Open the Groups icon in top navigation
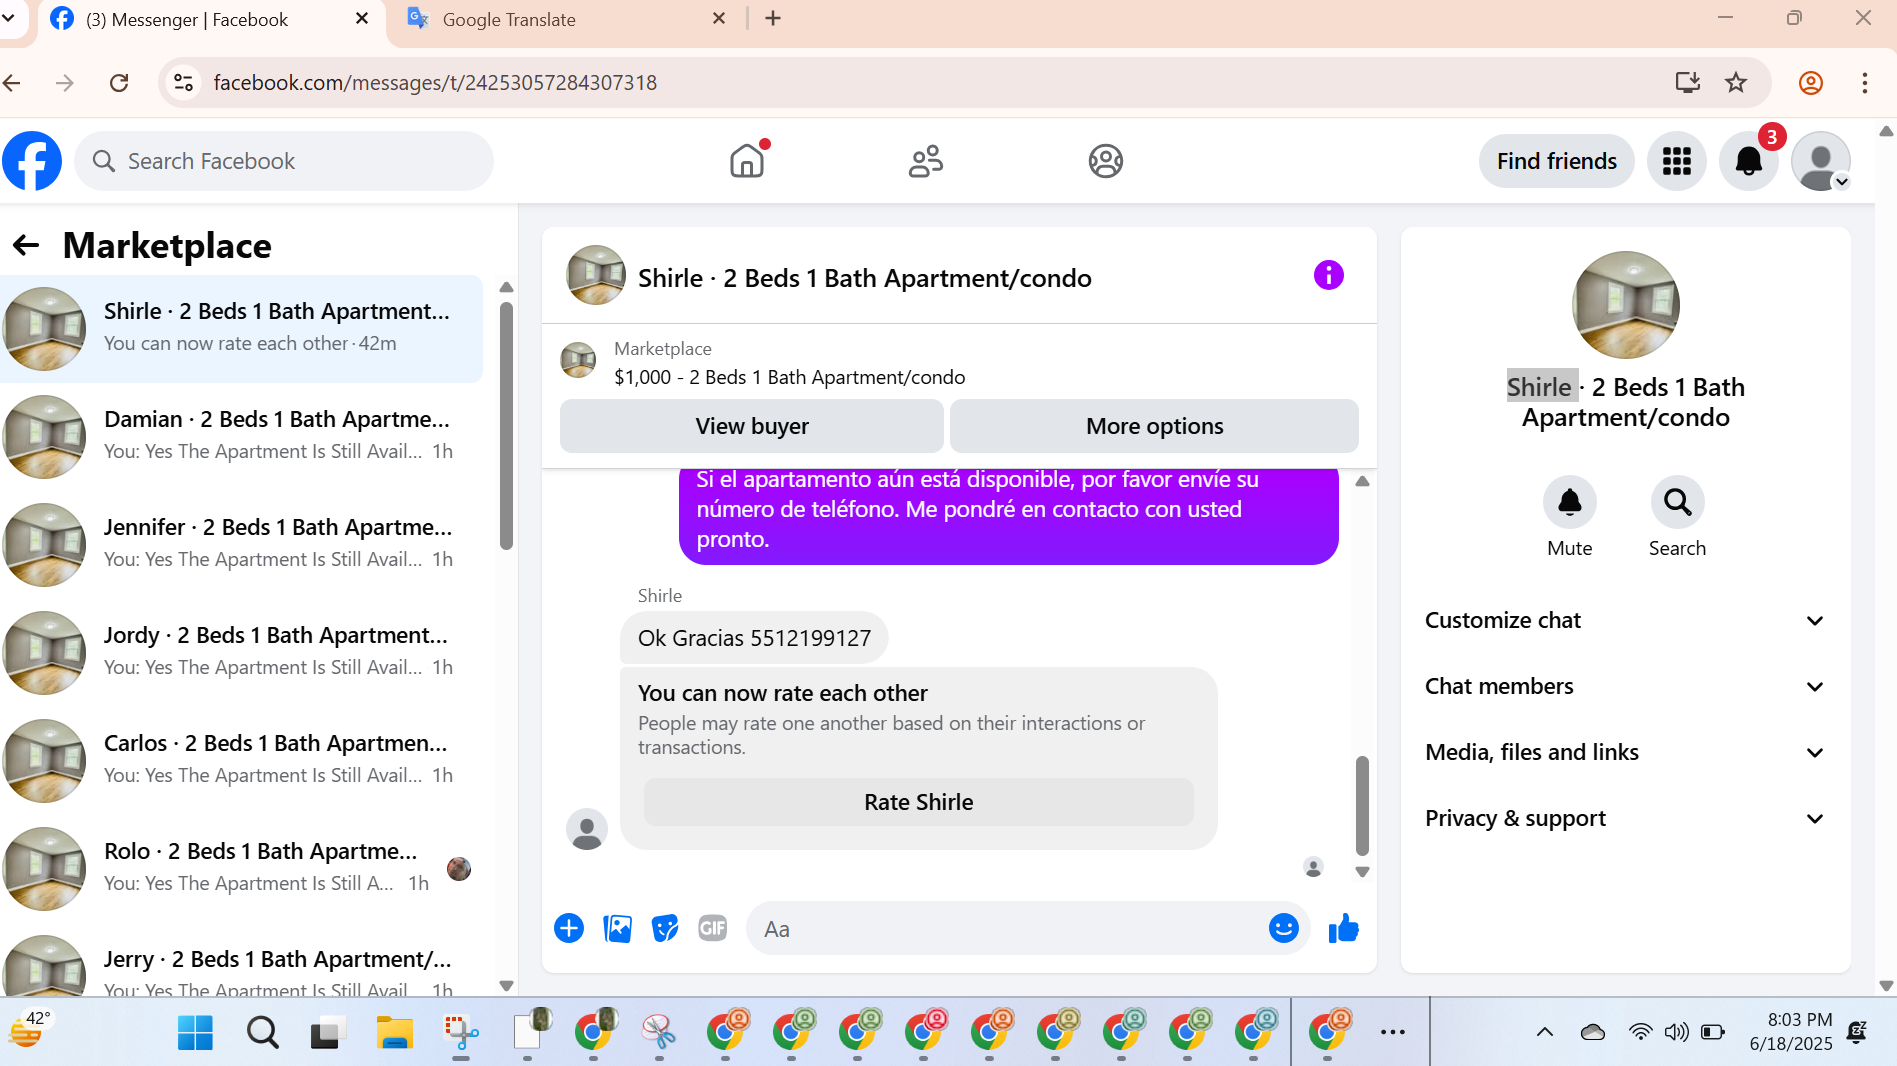 click(1106, 161)
